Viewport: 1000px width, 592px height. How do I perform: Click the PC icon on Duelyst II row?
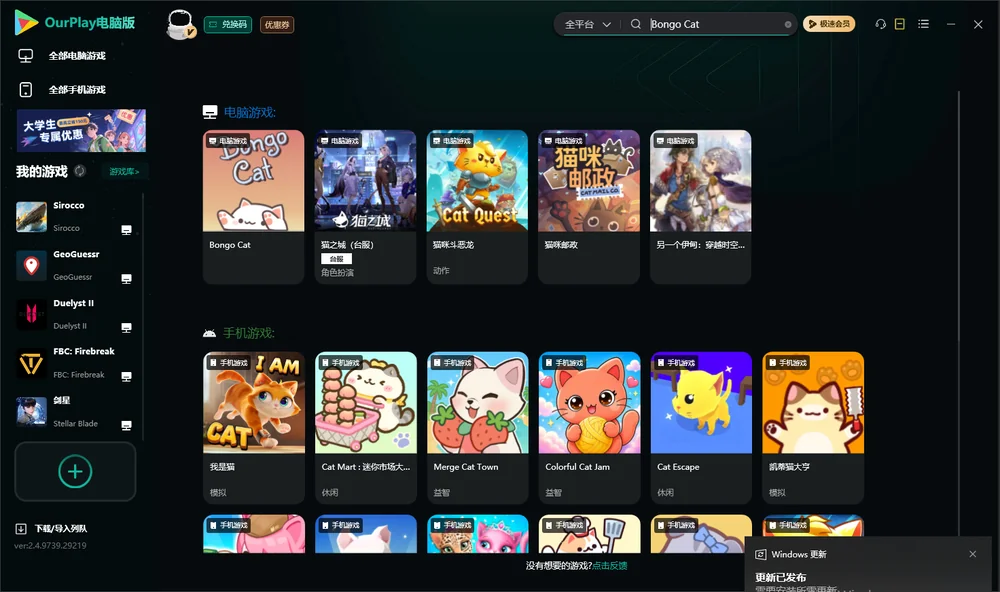click(x=126, y=327)
